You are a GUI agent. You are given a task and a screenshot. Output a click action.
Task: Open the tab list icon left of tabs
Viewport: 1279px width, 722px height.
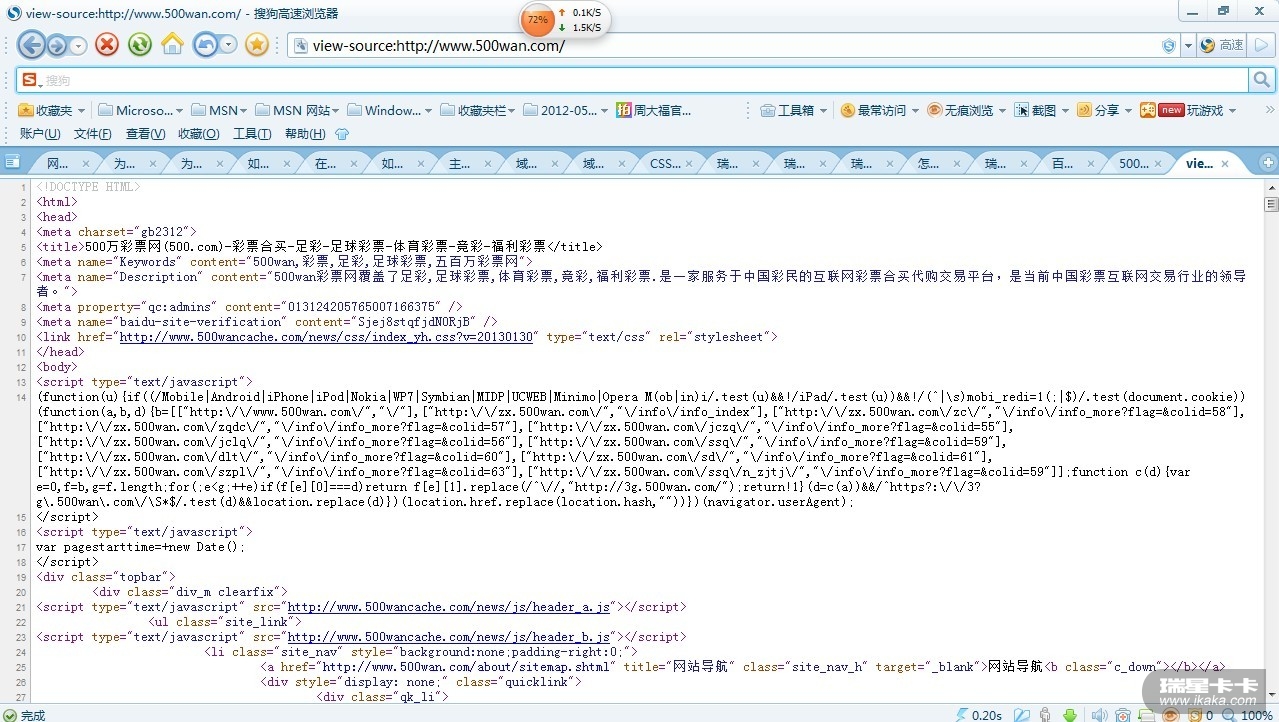tap(12, 162)
